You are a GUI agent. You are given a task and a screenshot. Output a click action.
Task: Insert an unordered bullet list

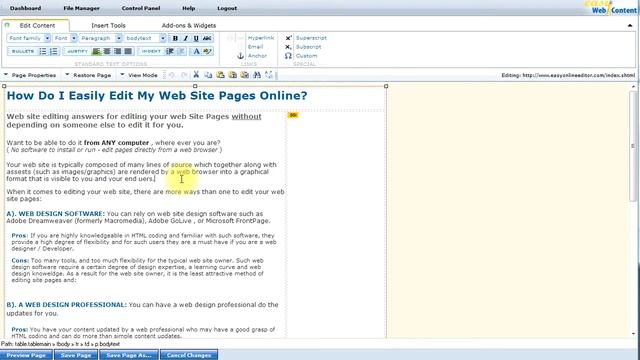42,51
